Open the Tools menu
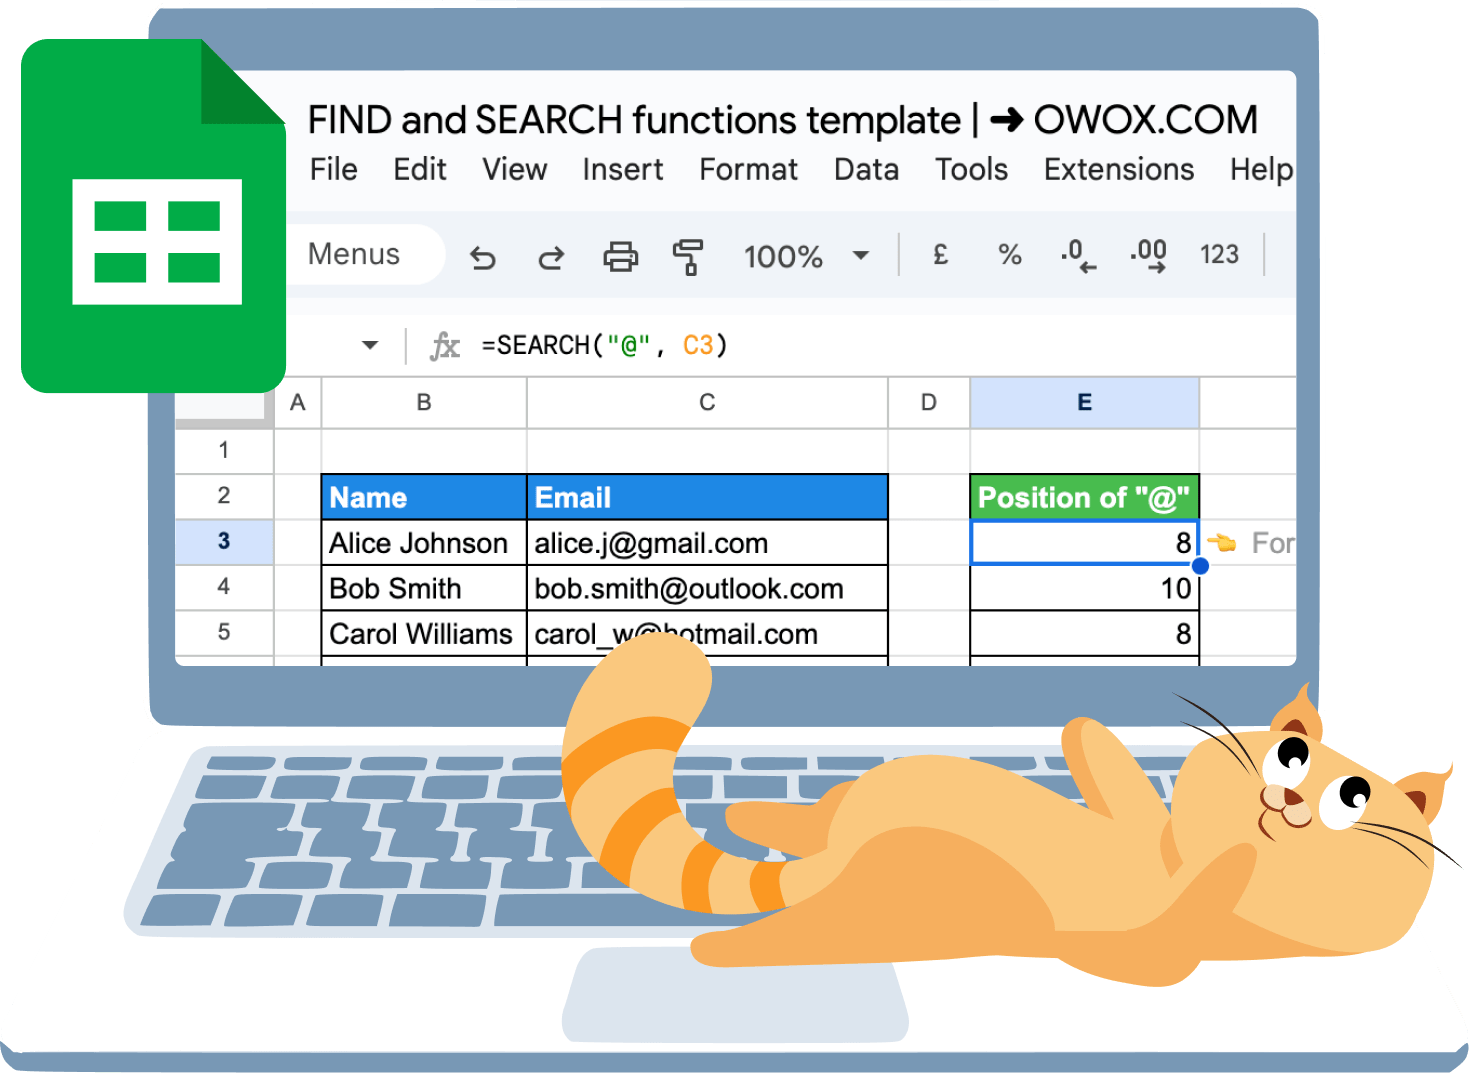The width and height of the screenshot is (1469, 1073). point(972,170)
